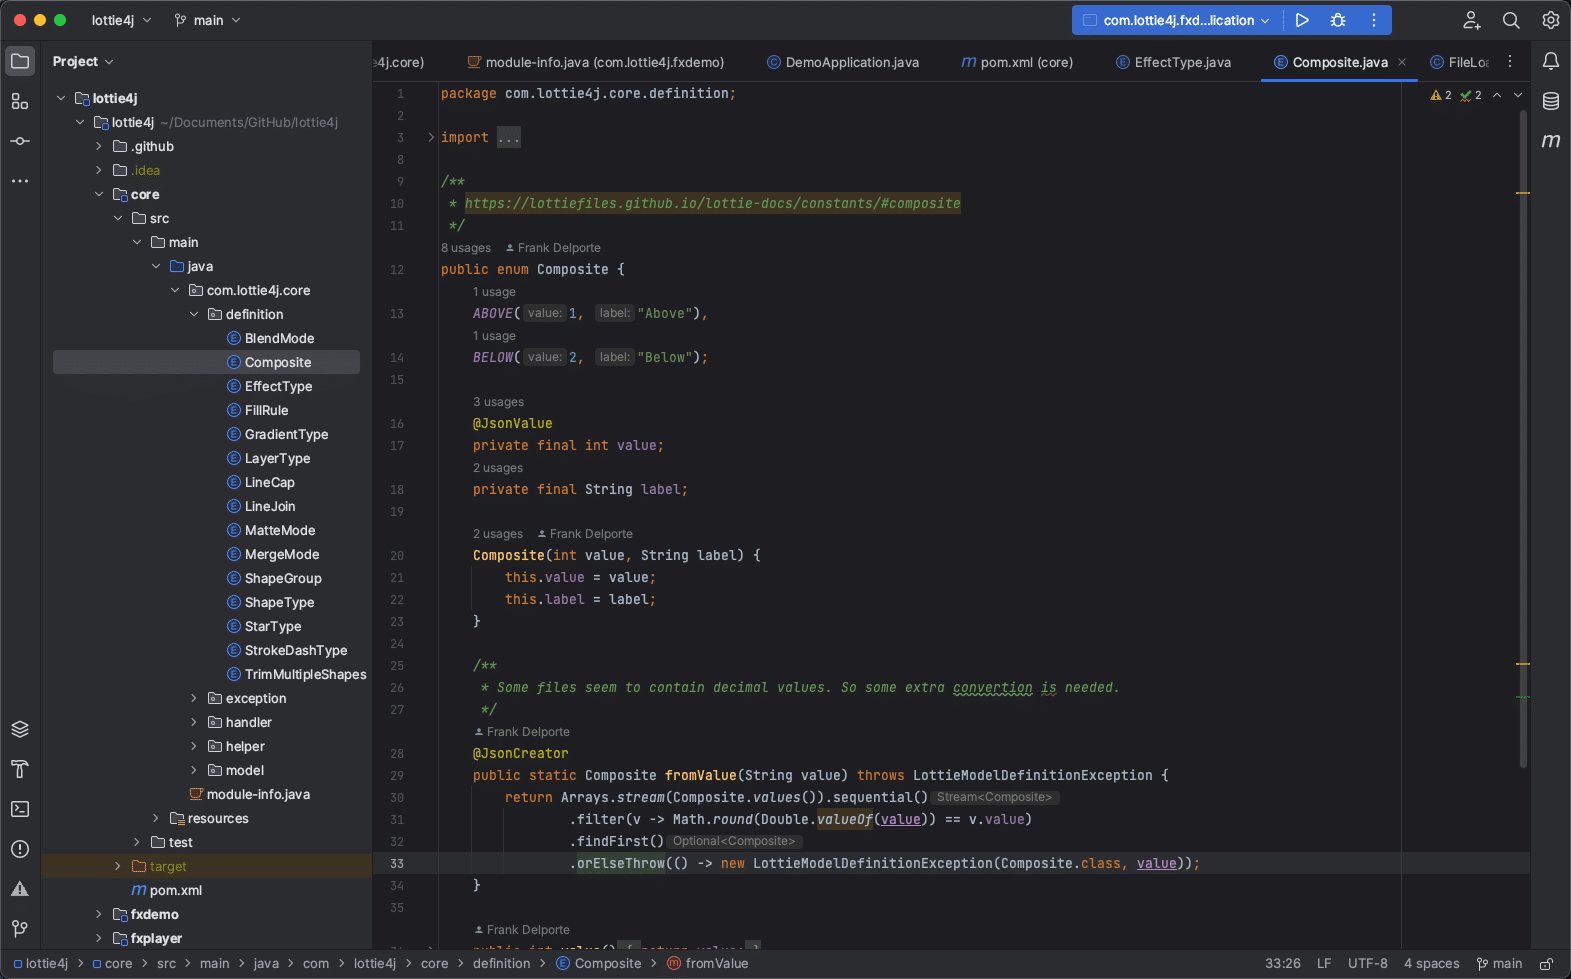Open the Problems tool window icon
1571x979 pixels.
click(20, 849)
